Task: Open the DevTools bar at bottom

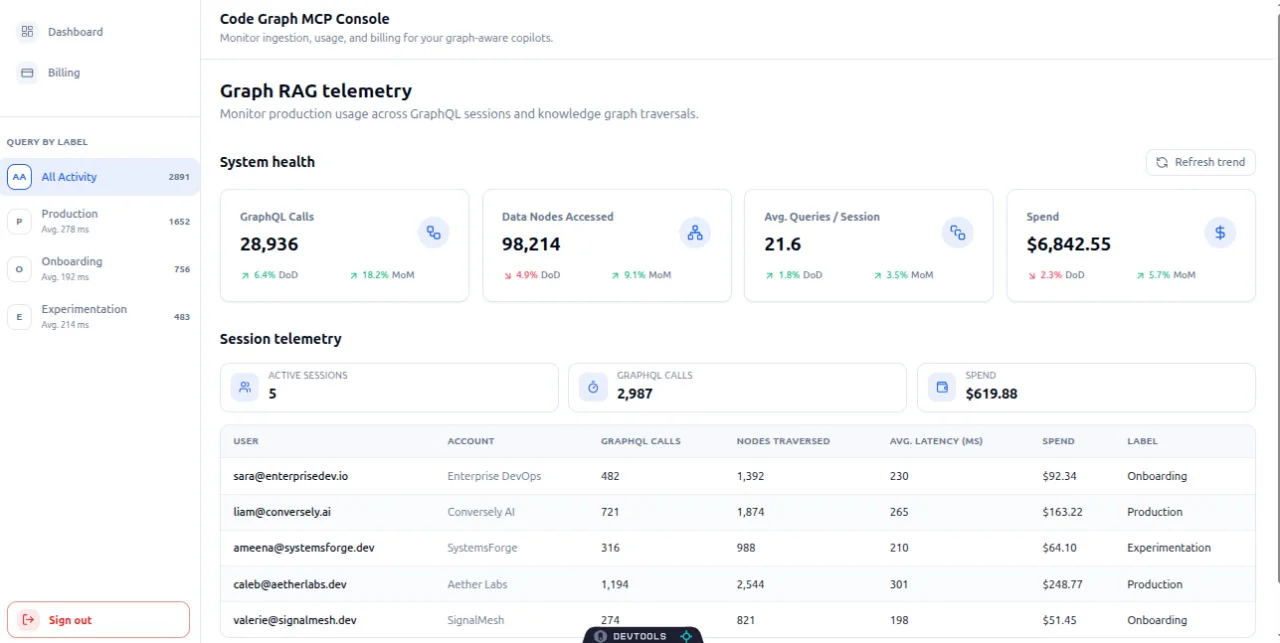Action: [x=643, y=636]
